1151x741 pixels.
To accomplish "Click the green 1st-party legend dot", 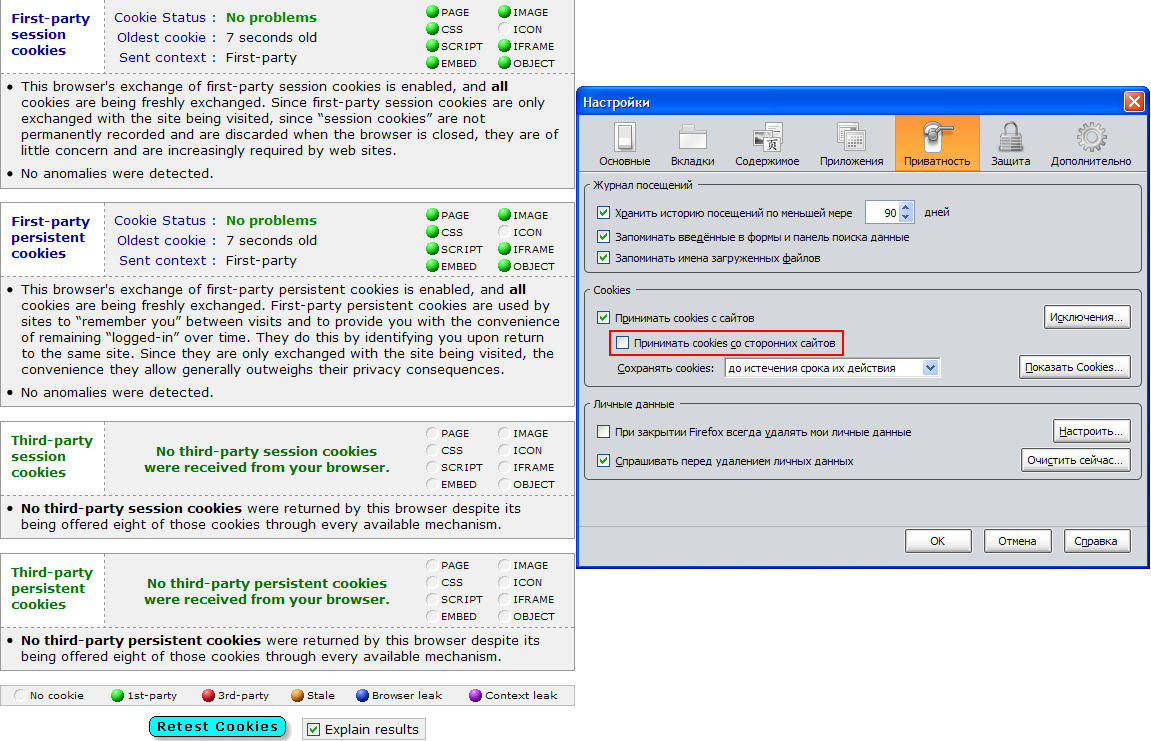I will [x=117, y=695].
